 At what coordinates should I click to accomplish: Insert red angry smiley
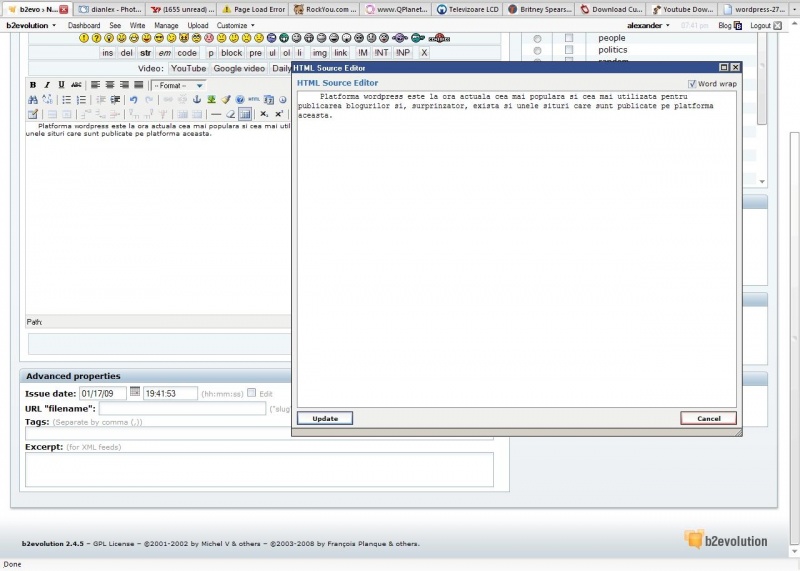coord(209,38)
